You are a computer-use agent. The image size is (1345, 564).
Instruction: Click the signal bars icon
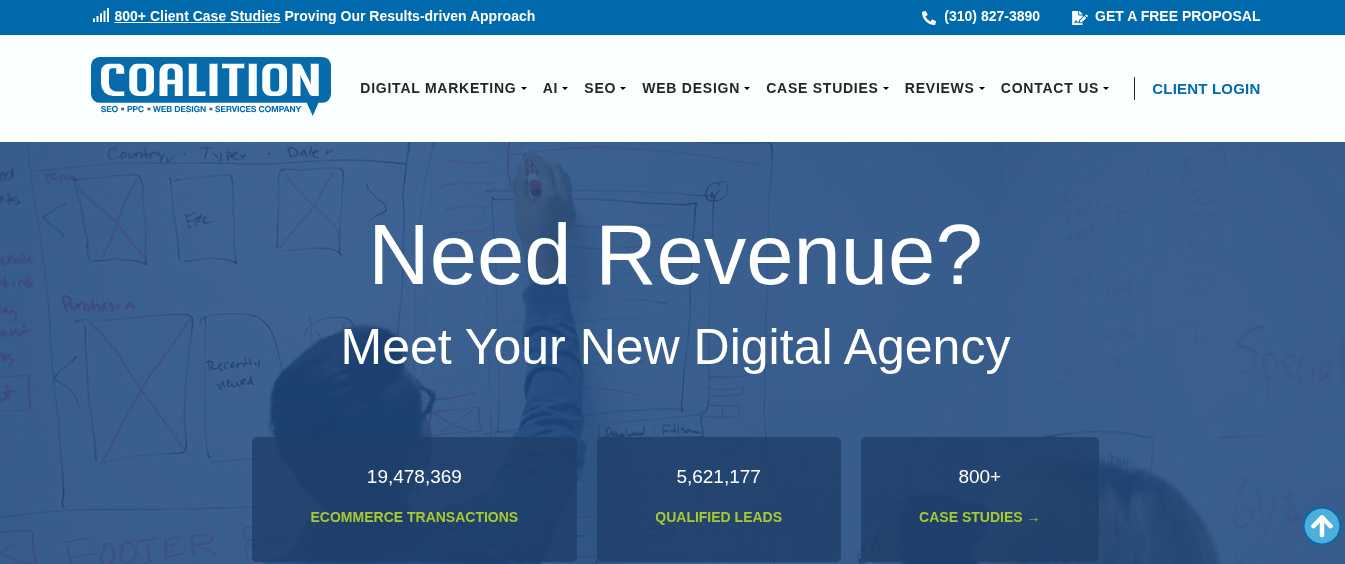101,16
